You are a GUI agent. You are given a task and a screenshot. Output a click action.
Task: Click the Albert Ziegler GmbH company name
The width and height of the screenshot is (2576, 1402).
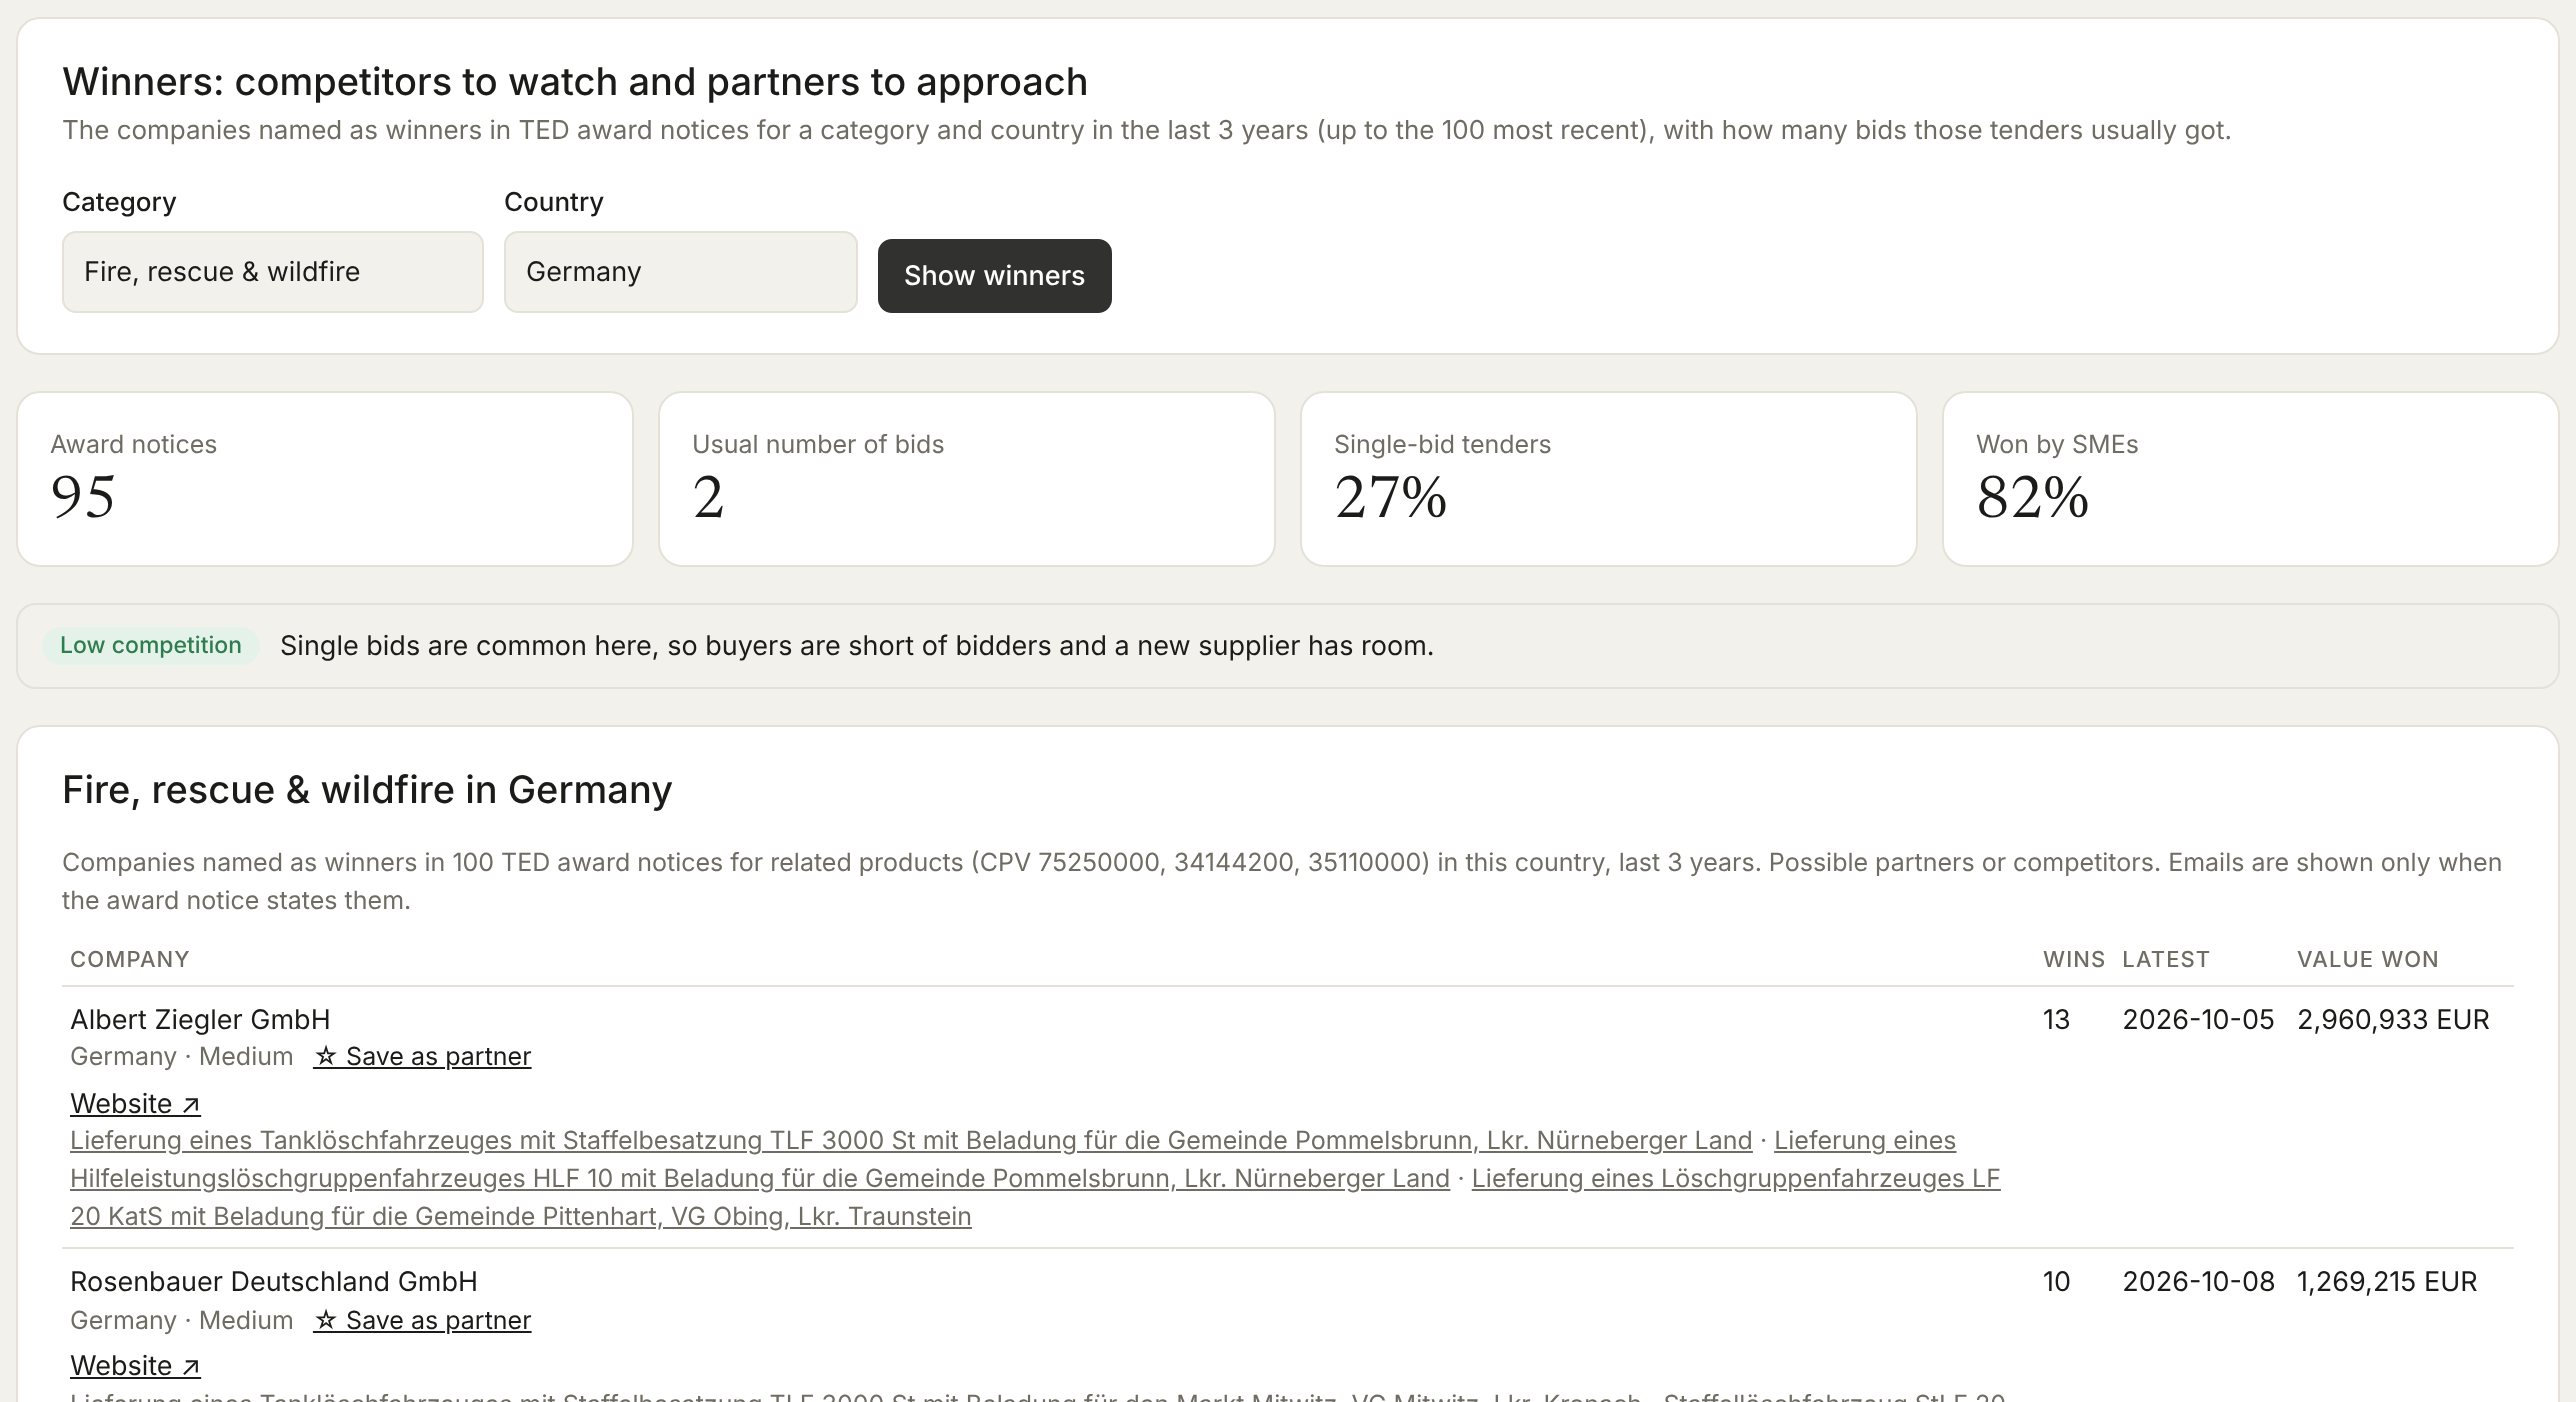point(200,1020)
